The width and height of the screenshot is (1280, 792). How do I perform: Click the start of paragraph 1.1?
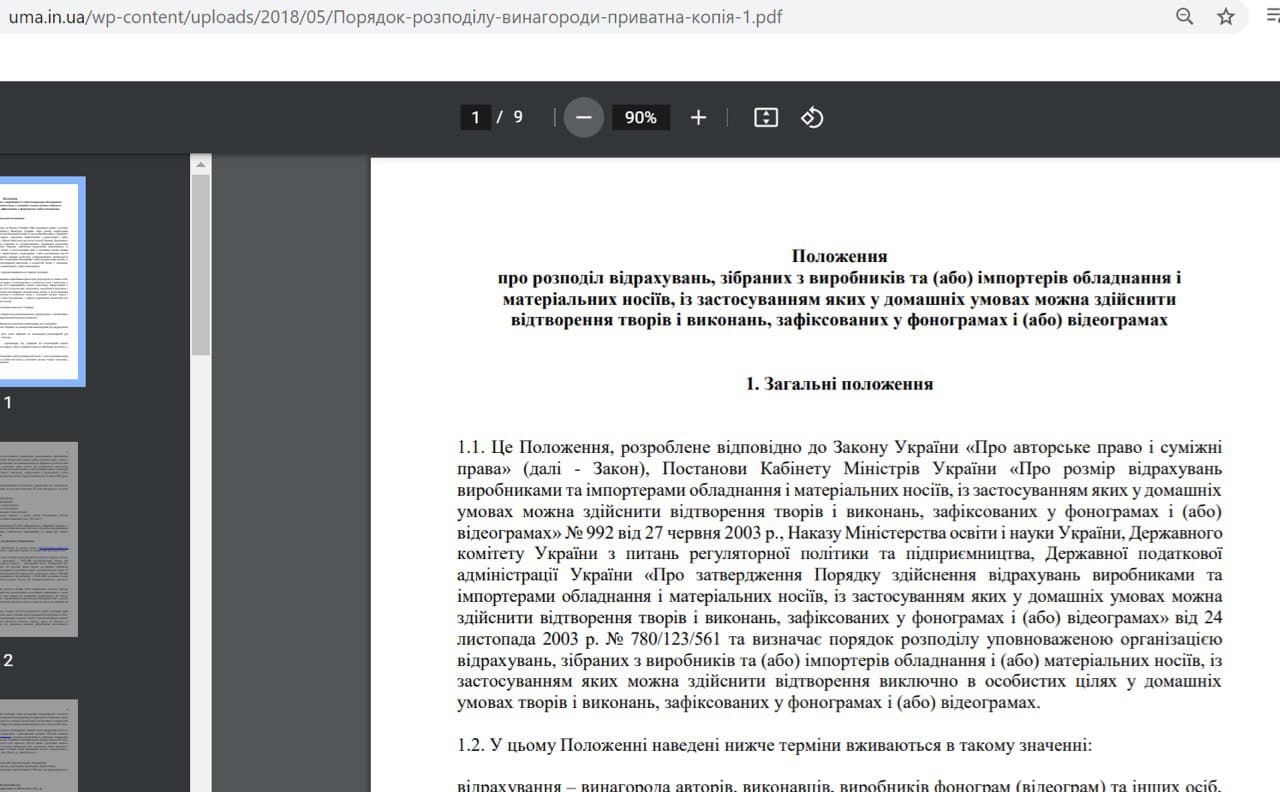pos(472,448)
